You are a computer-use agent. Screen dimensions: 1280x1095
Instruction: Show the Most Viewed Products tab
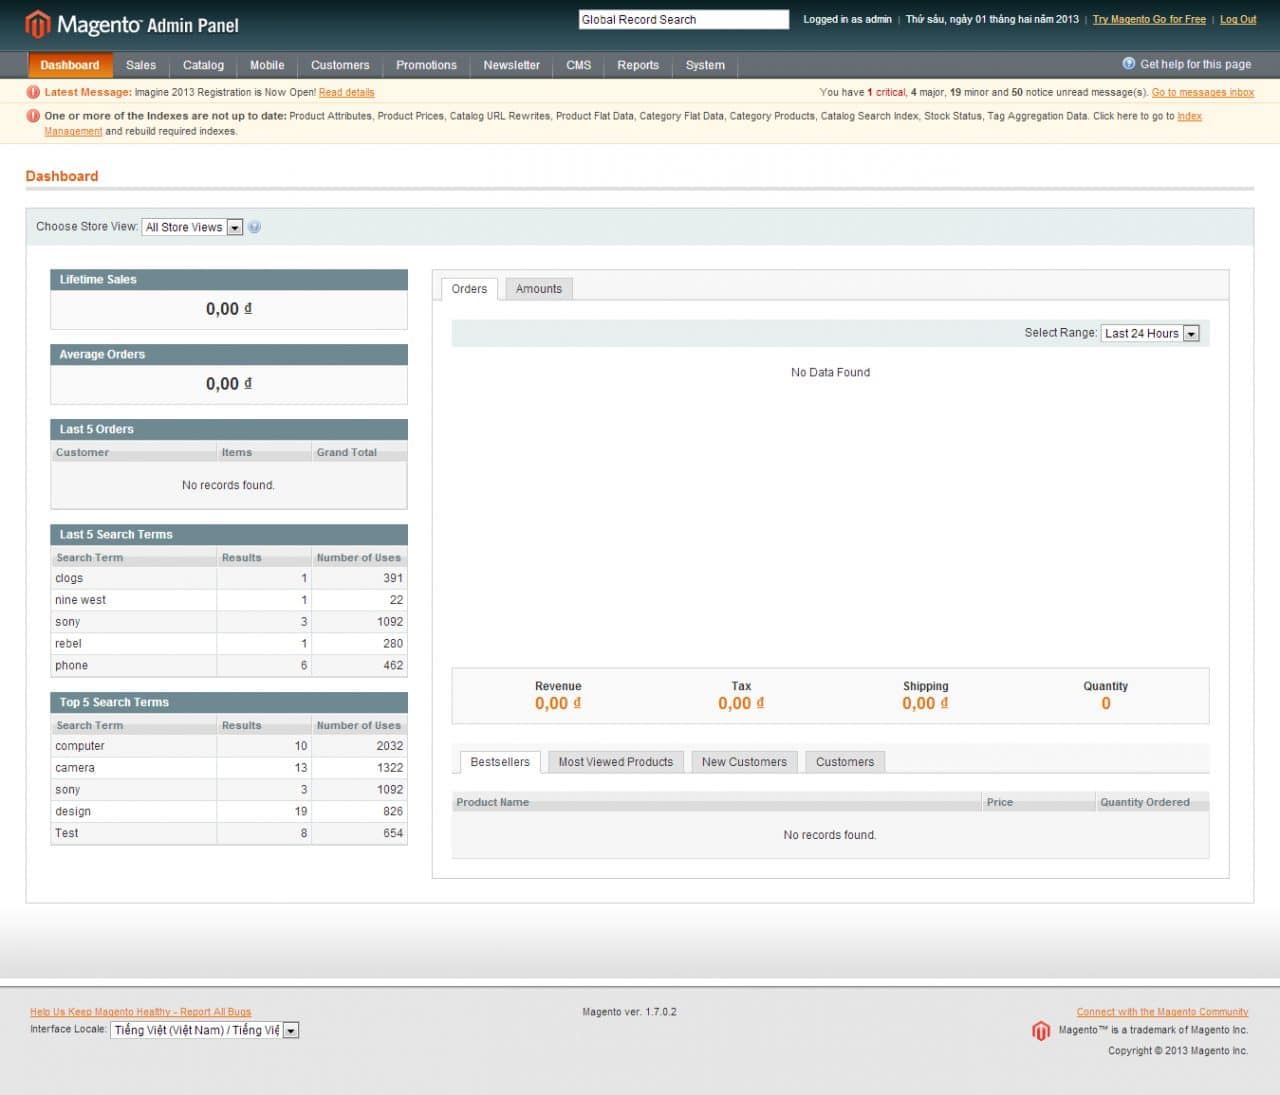(x=615, y=762)
